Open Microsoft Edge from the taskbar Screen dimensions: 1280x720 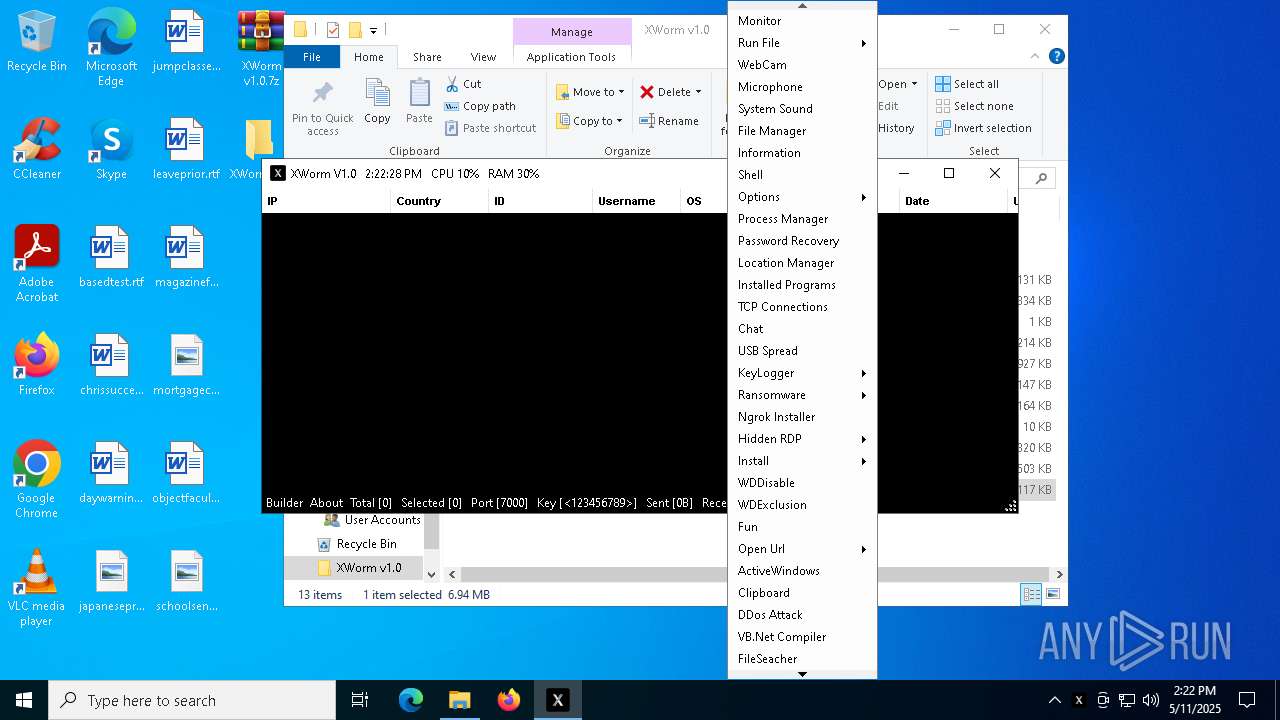[411, 700]
